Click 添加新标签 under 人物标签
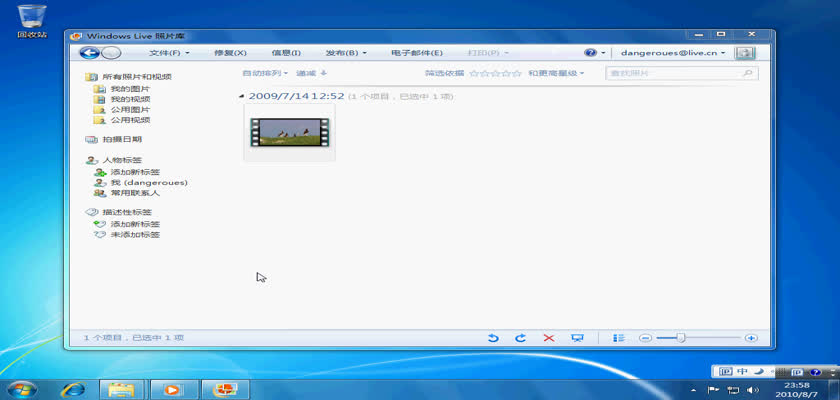This screenshot has height=400, width=840. (134, 172)
